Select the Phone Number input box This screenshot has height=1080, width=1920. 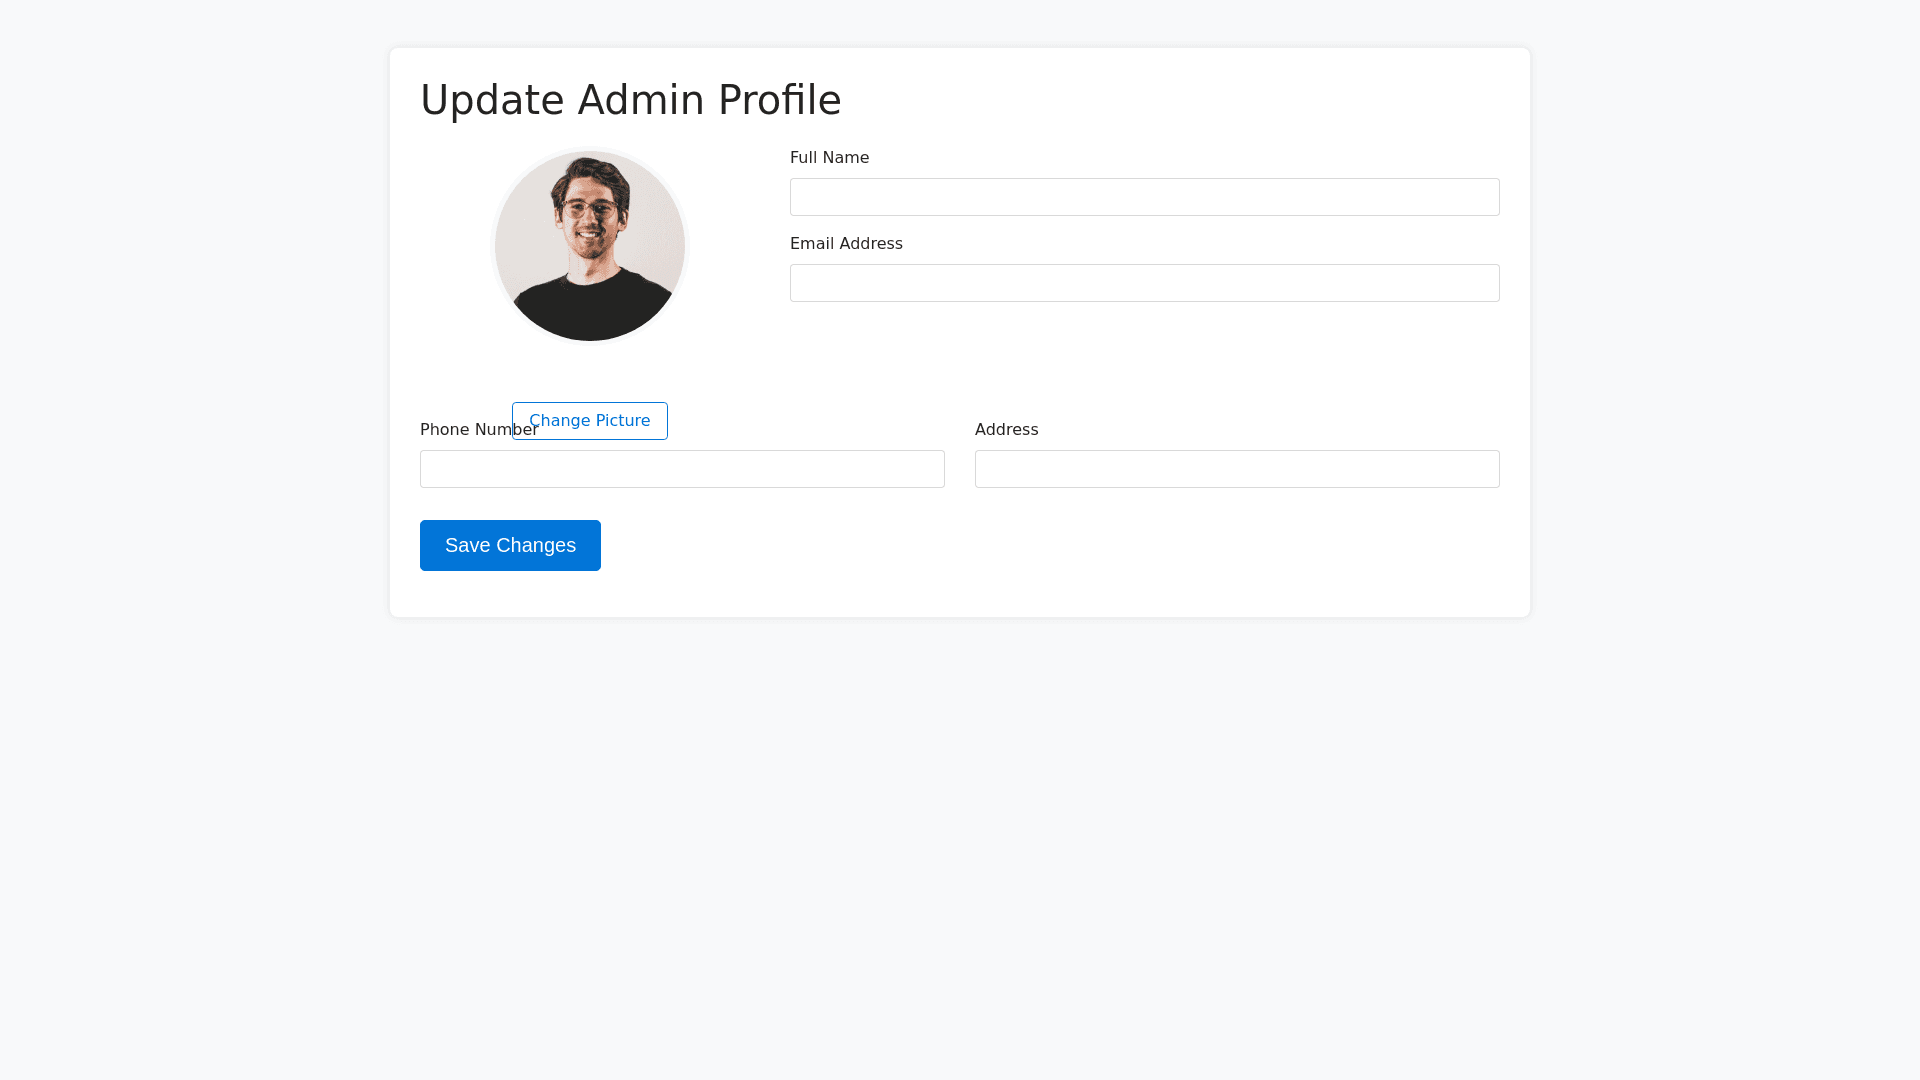pos(682,469)
